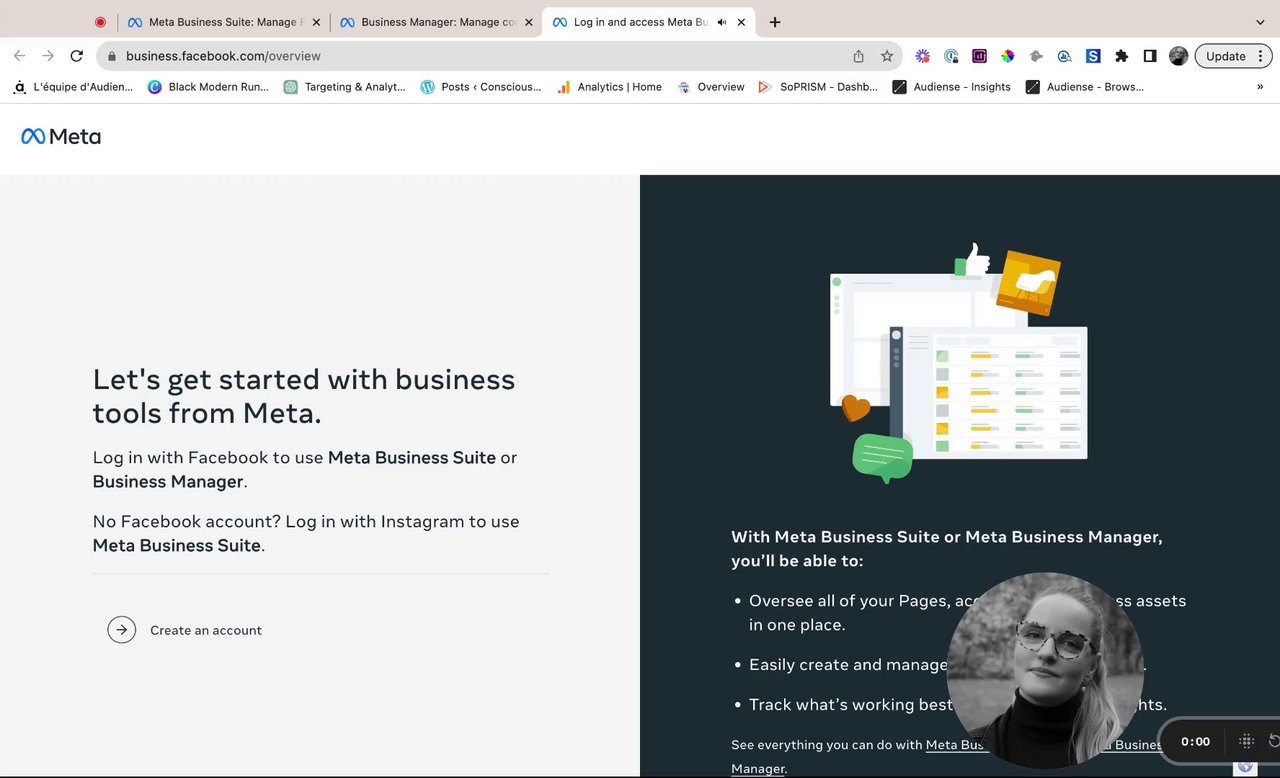
Task: Click the red recording indicator tab
Action: (x=100, y=22)
